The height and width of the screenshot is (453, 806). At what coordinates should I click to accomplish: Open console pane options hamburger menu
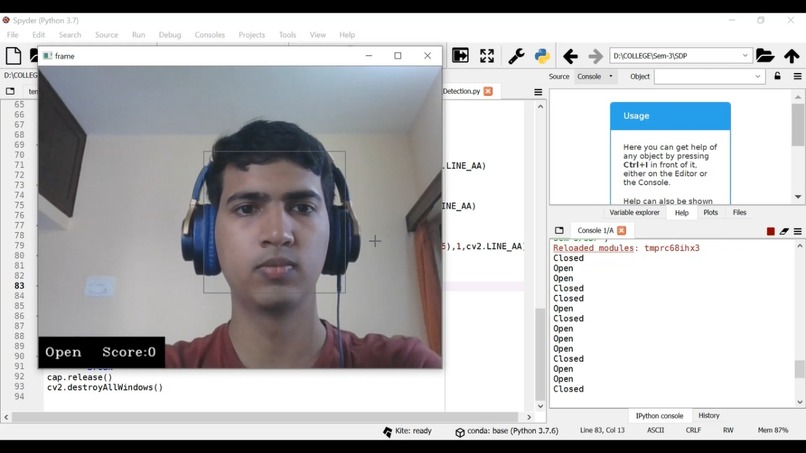[x=797, y=231]
